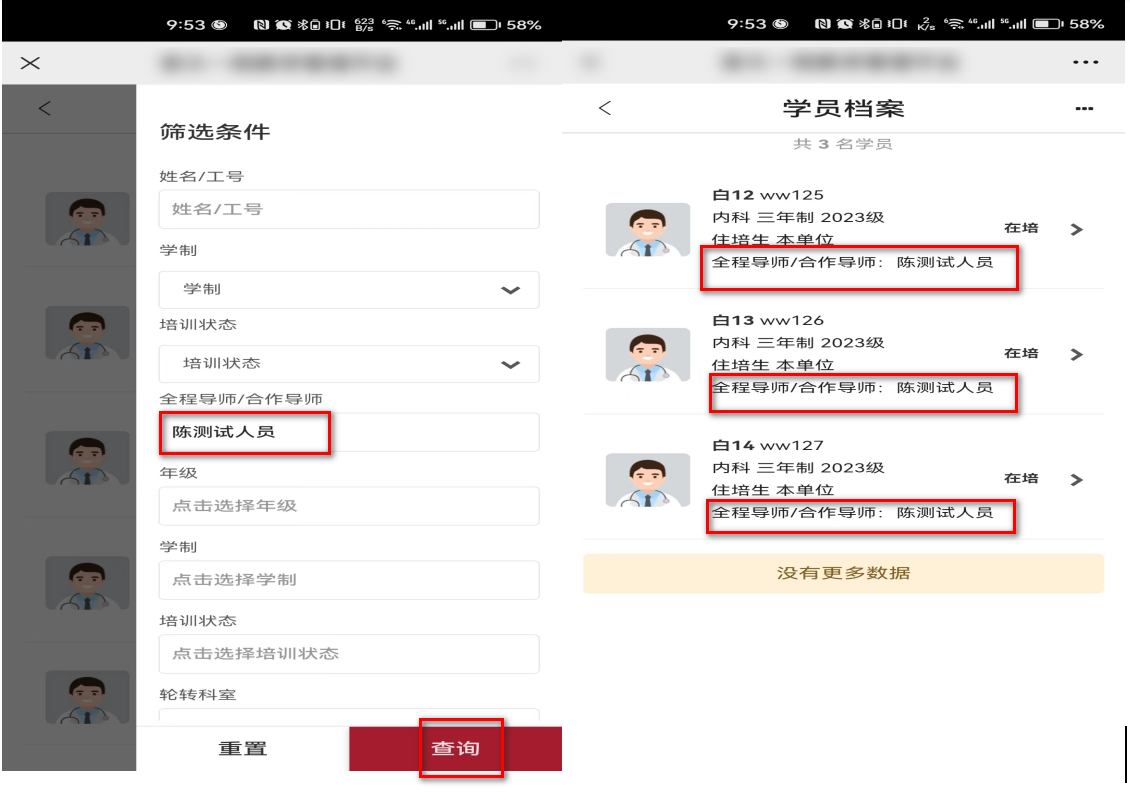Tap Wi-Fi icon in left status bar
The height and width of the screenshot is (801, 1130).
(392, 25)
